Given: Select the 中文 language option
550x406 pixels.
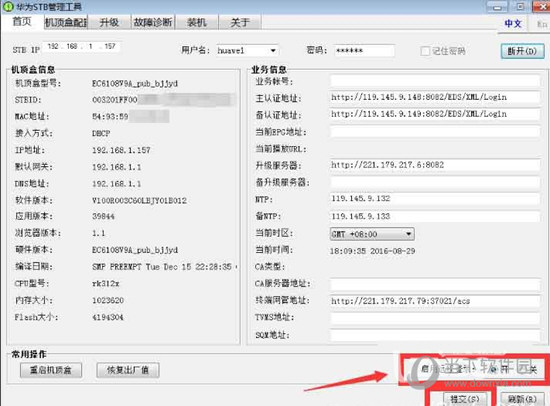Looking at the screenshot, I should coord(513,24).
